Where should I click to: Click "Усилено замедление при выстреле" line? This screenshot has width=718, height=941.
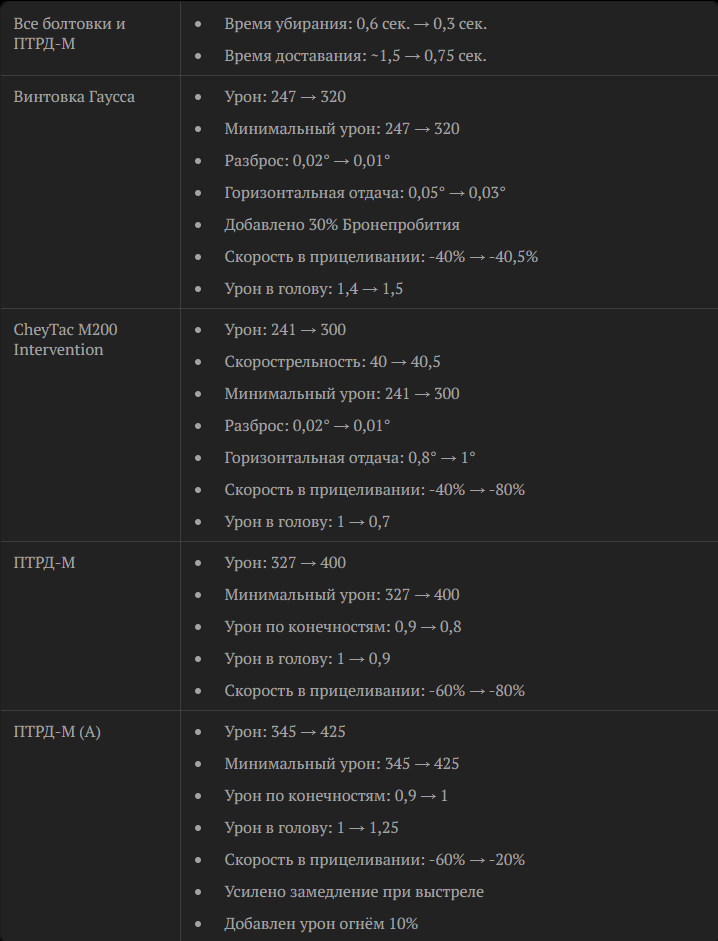[354, 892]
